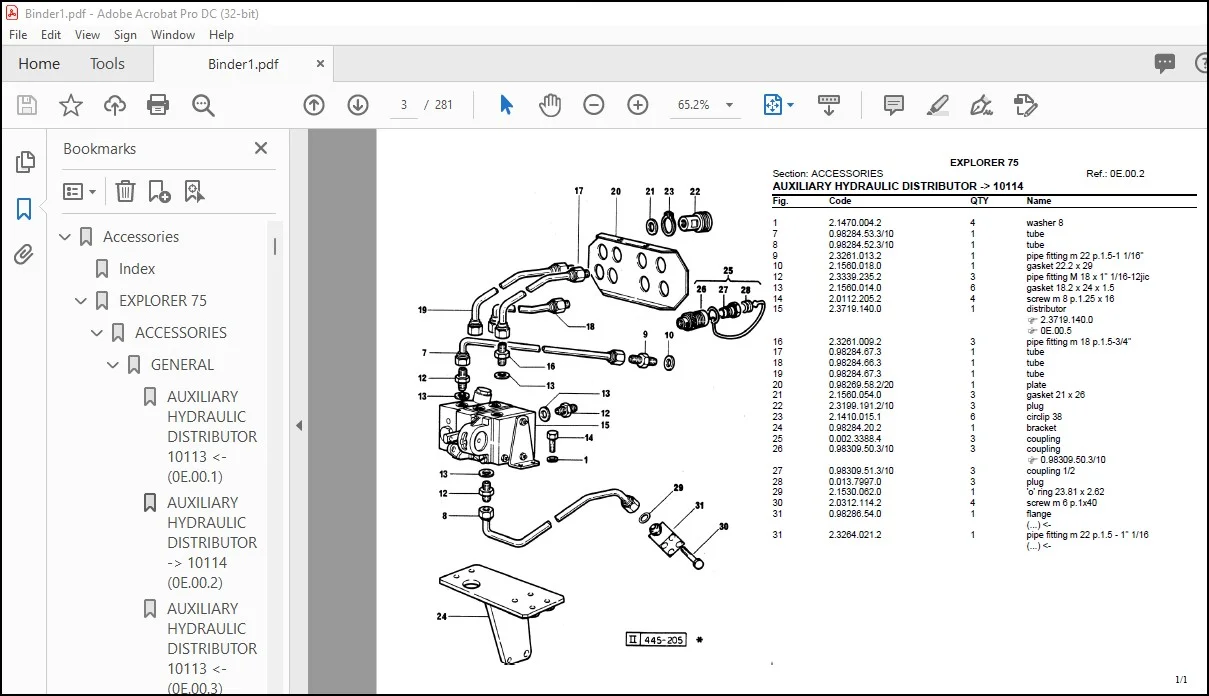Collapse the EXPLORER 75 bookmark
1209x696 pixels.
coord(81,301)
